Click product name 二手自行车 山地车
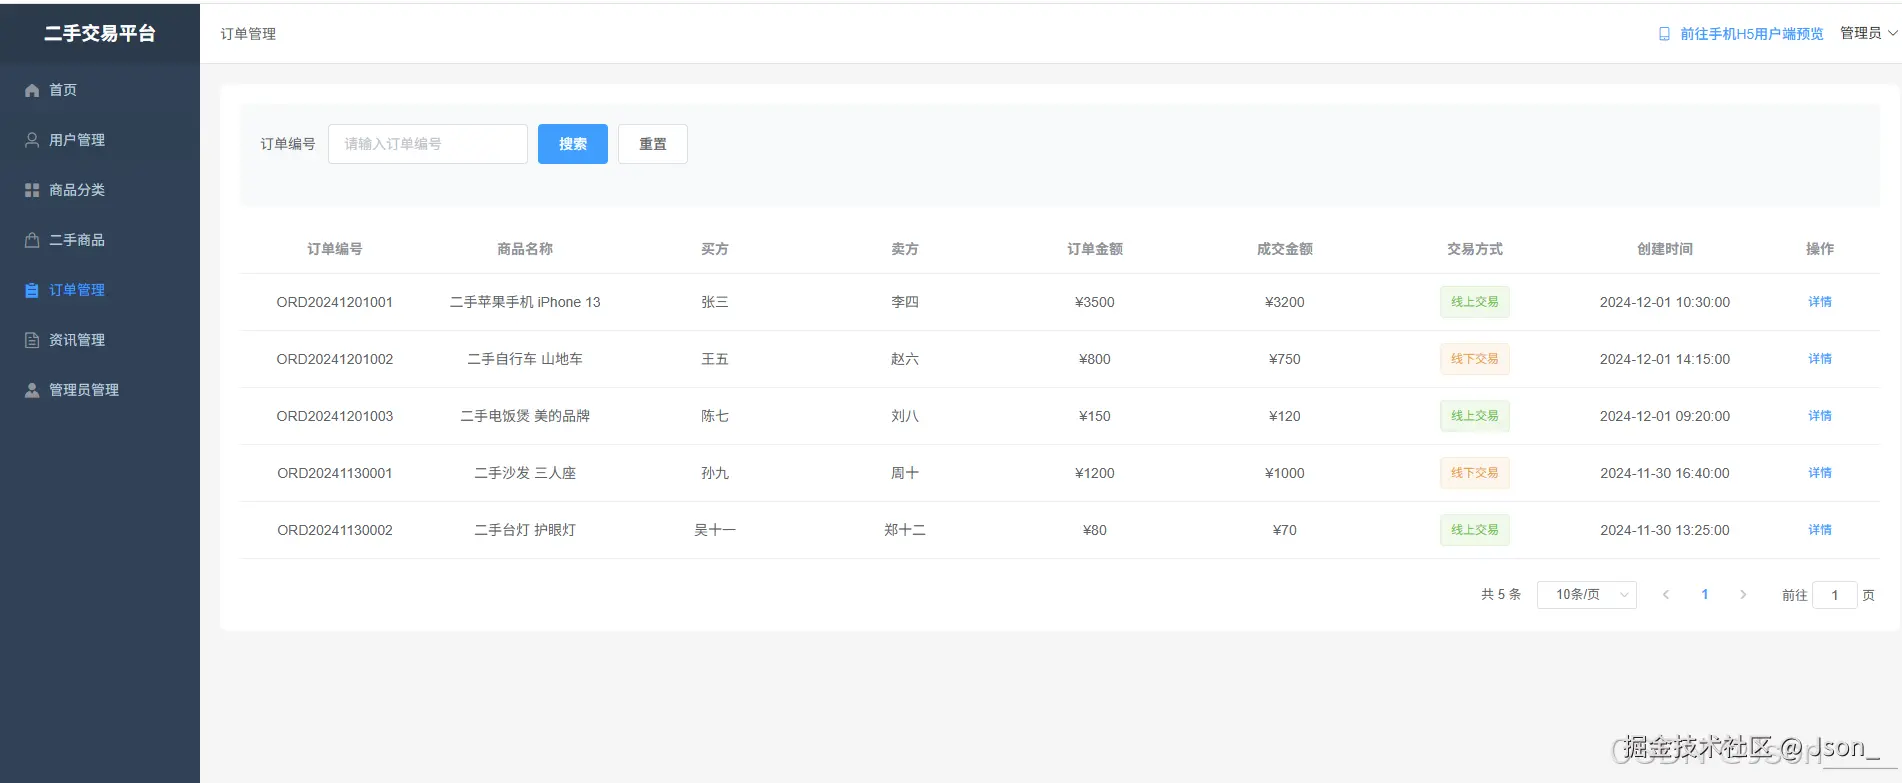 pos(525,359)
